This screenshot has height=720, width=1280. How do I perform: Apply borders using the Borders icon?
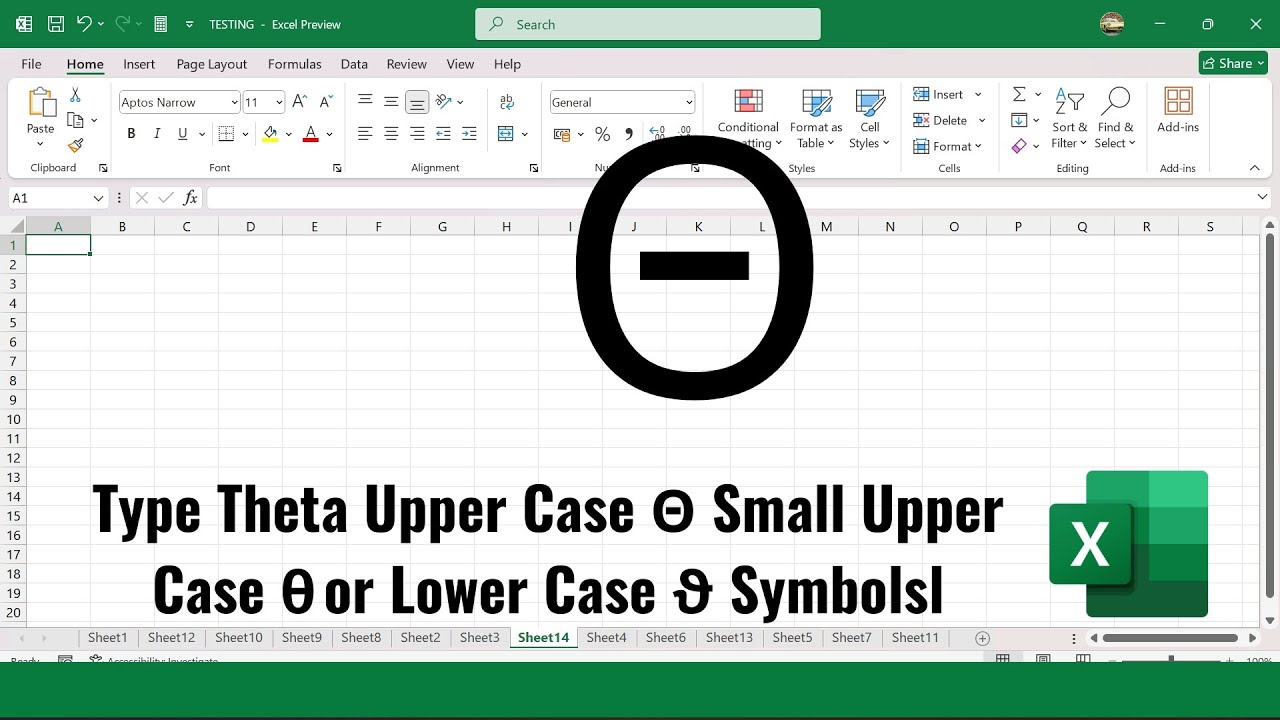coord(226,134)
